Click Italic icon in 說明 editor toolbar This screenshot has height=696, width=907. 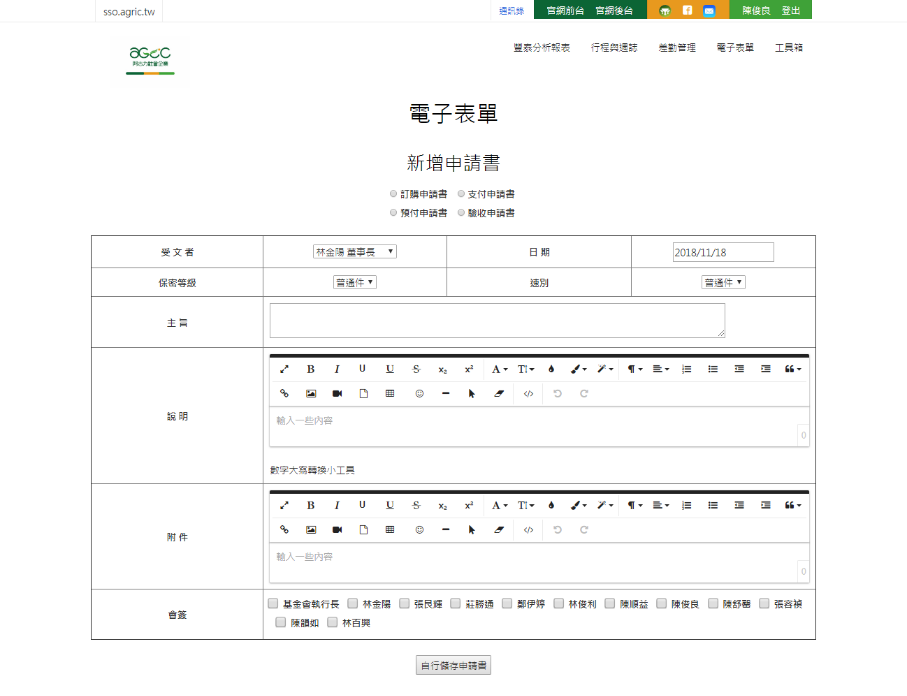click(337, 369)
